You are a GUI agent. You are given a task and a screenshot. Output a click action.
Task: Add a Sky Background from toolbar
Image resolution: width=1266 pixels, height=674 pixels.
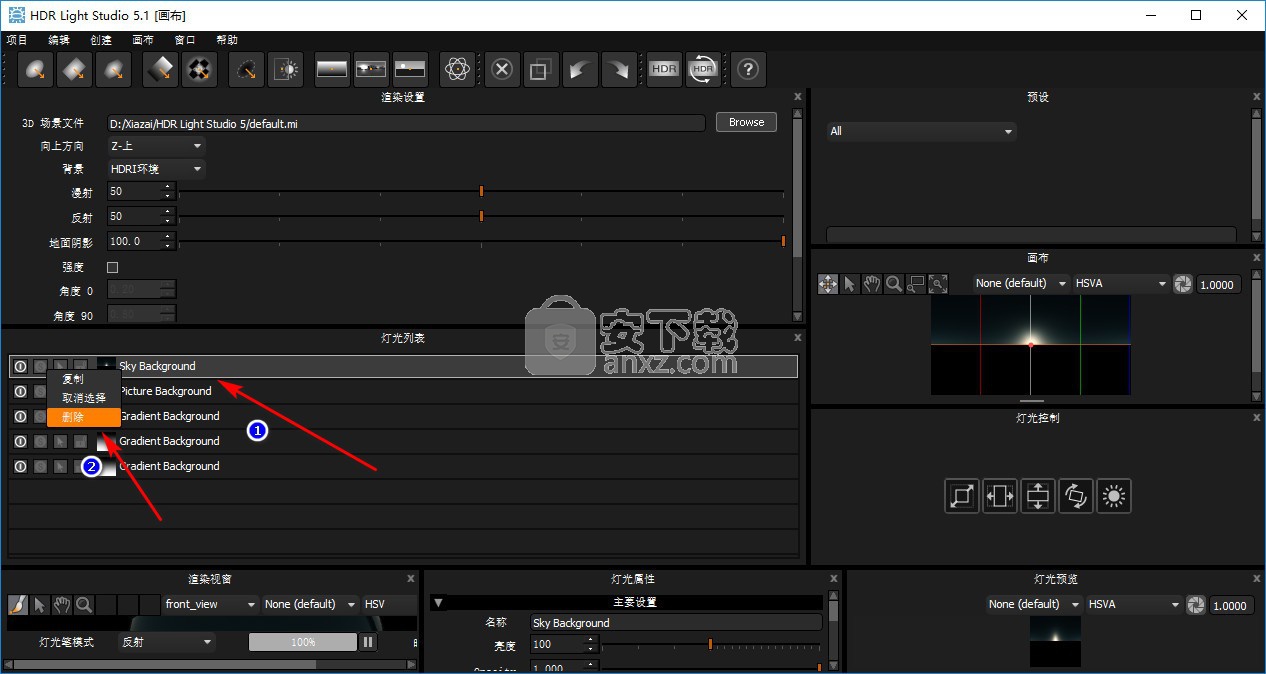pyautogui.click(x=410, y=69)
